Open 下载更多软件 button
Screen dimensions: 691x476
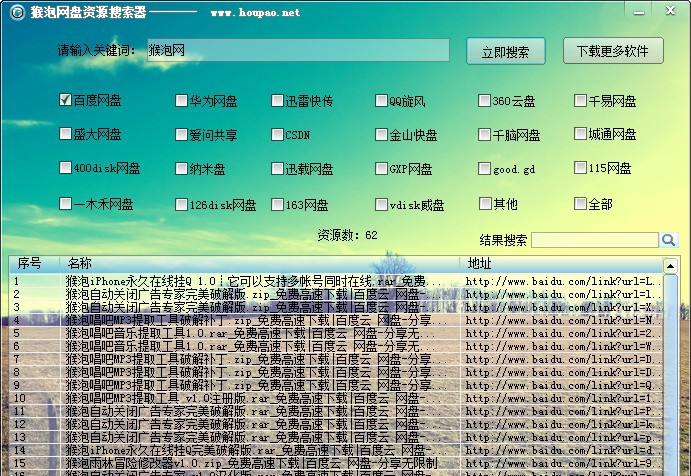613,51
